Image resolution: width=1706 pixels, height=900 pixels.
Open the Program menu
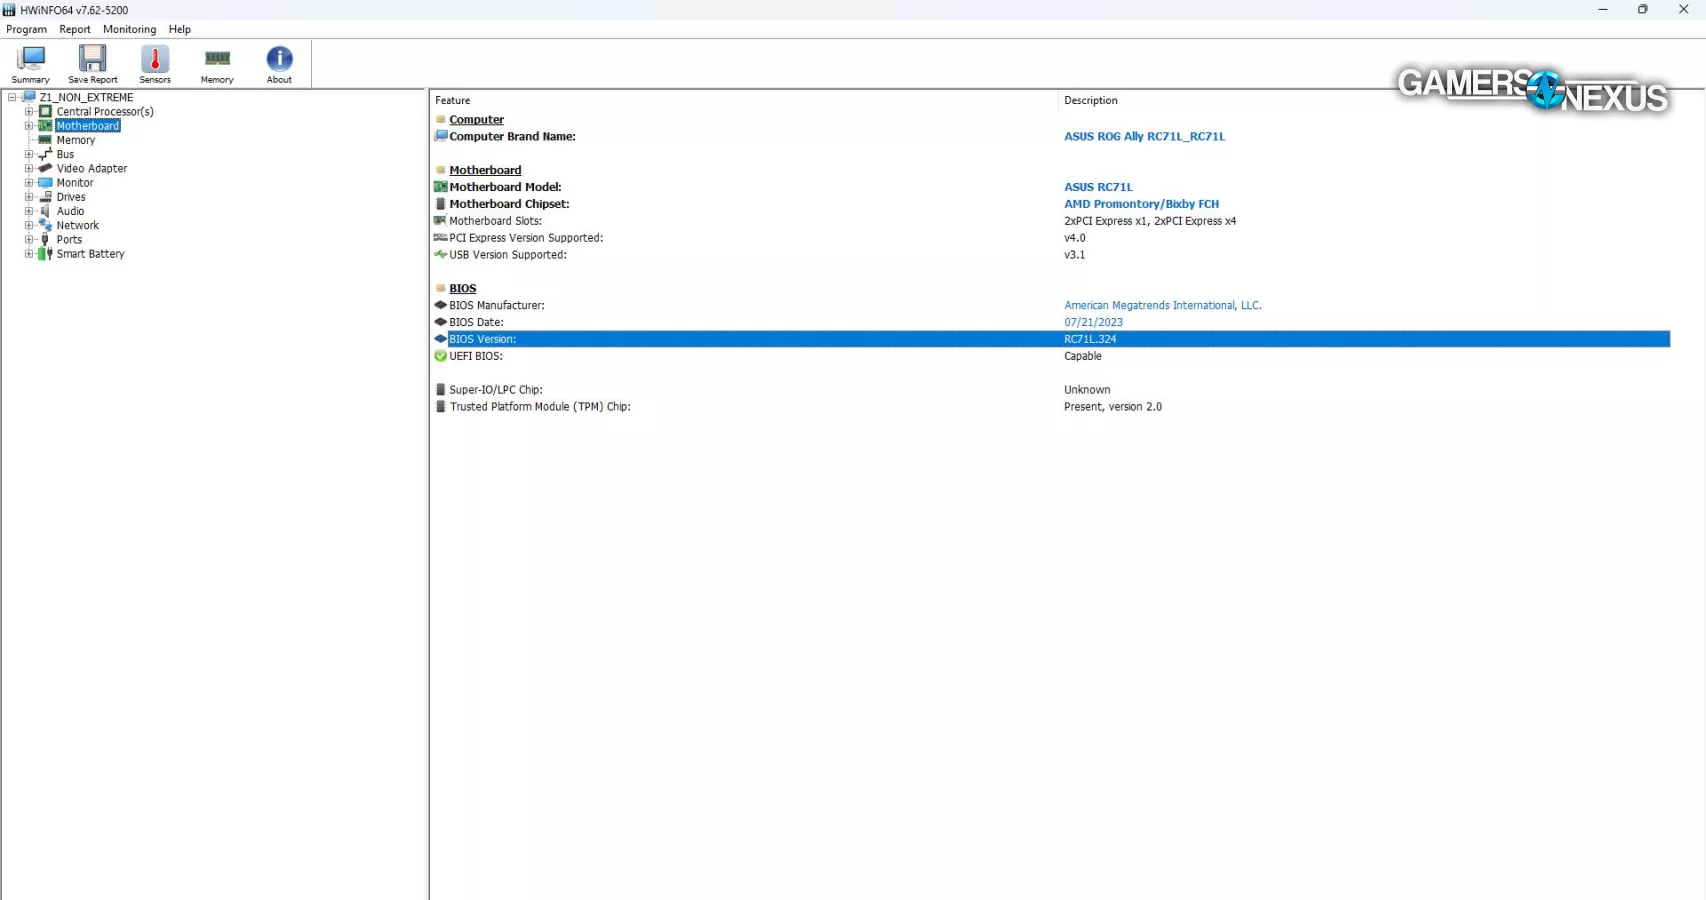tap(26, 30)
